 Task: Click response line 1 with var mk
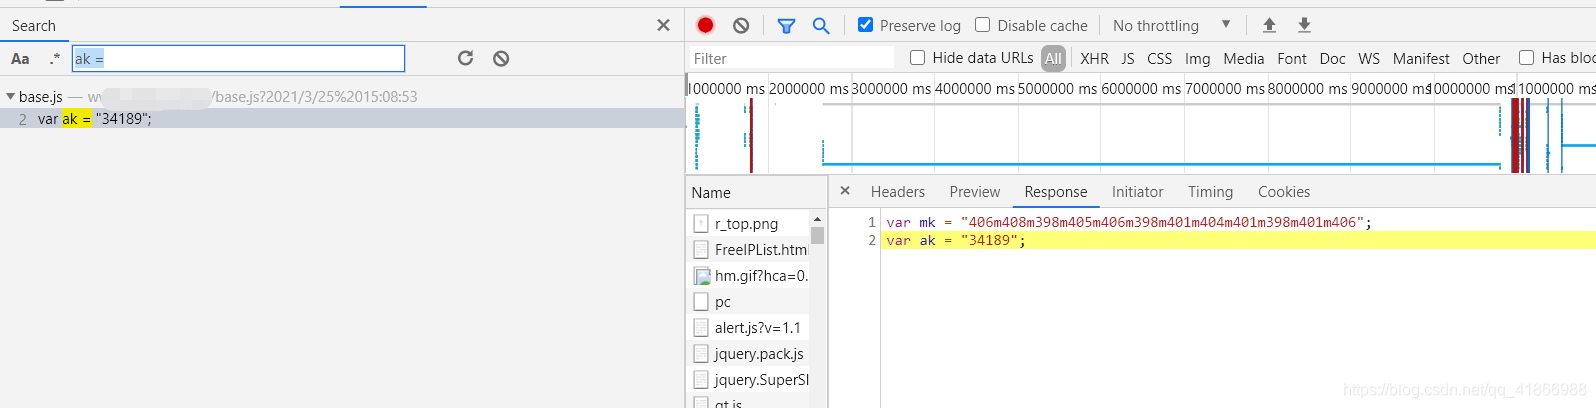tap(1129, 222)
